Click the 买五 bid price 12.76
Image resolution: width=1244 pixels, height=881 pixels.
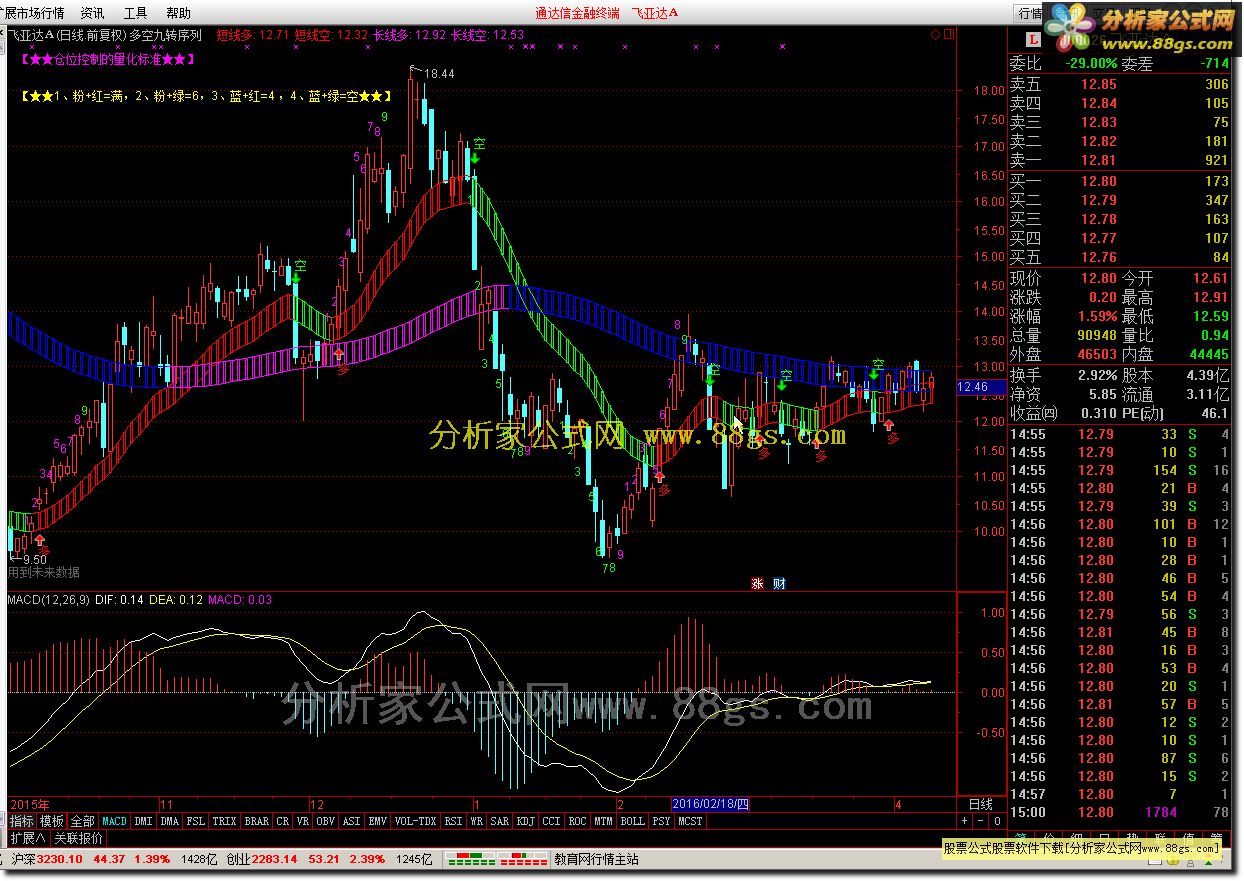tap(1098, 257)
